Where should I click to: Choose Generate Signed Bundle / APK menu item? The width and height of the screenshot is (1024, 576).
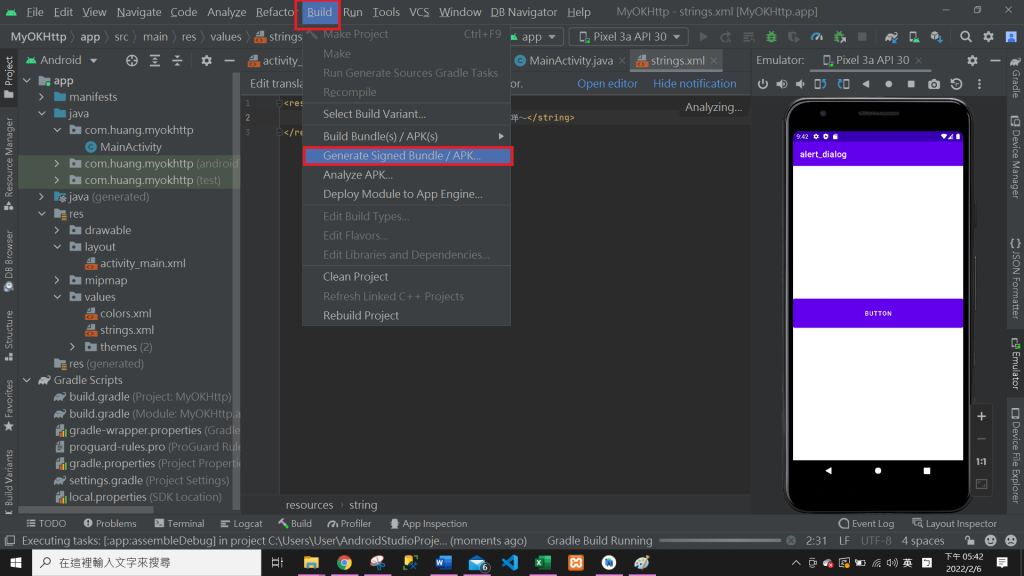click(x=407, y=155)
